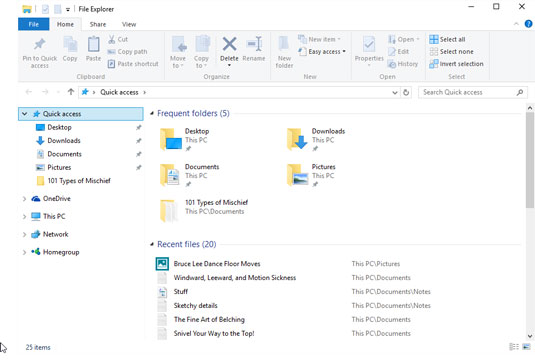The width and height of the screenshot is (535, 360).
Task: Select the Sketchy details file
Action: pos(195,306)
